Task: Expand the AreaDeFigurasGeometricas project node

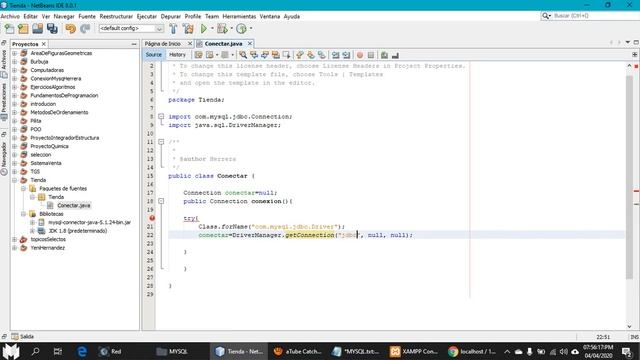Action: 15,53
